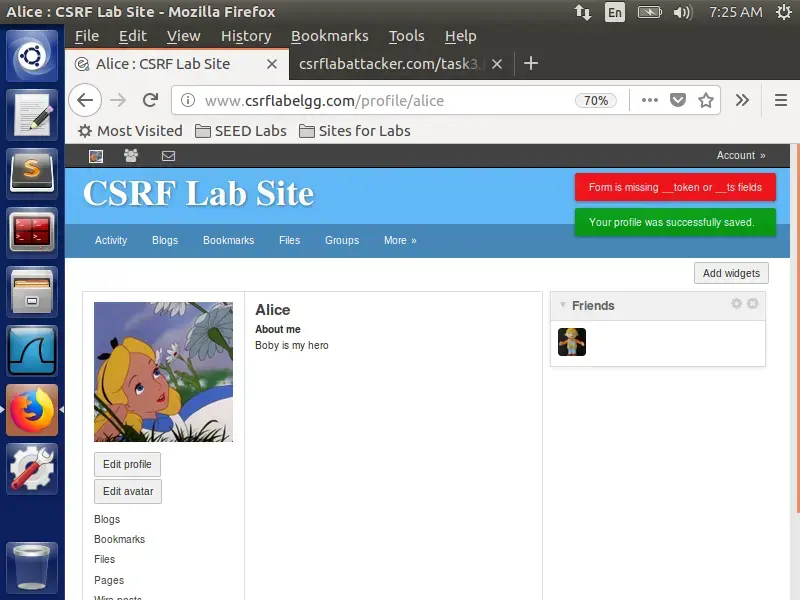The width and height of the screenshot is (800, 600).
Task: Open the power session menu icon
Action: pos(784,12)
